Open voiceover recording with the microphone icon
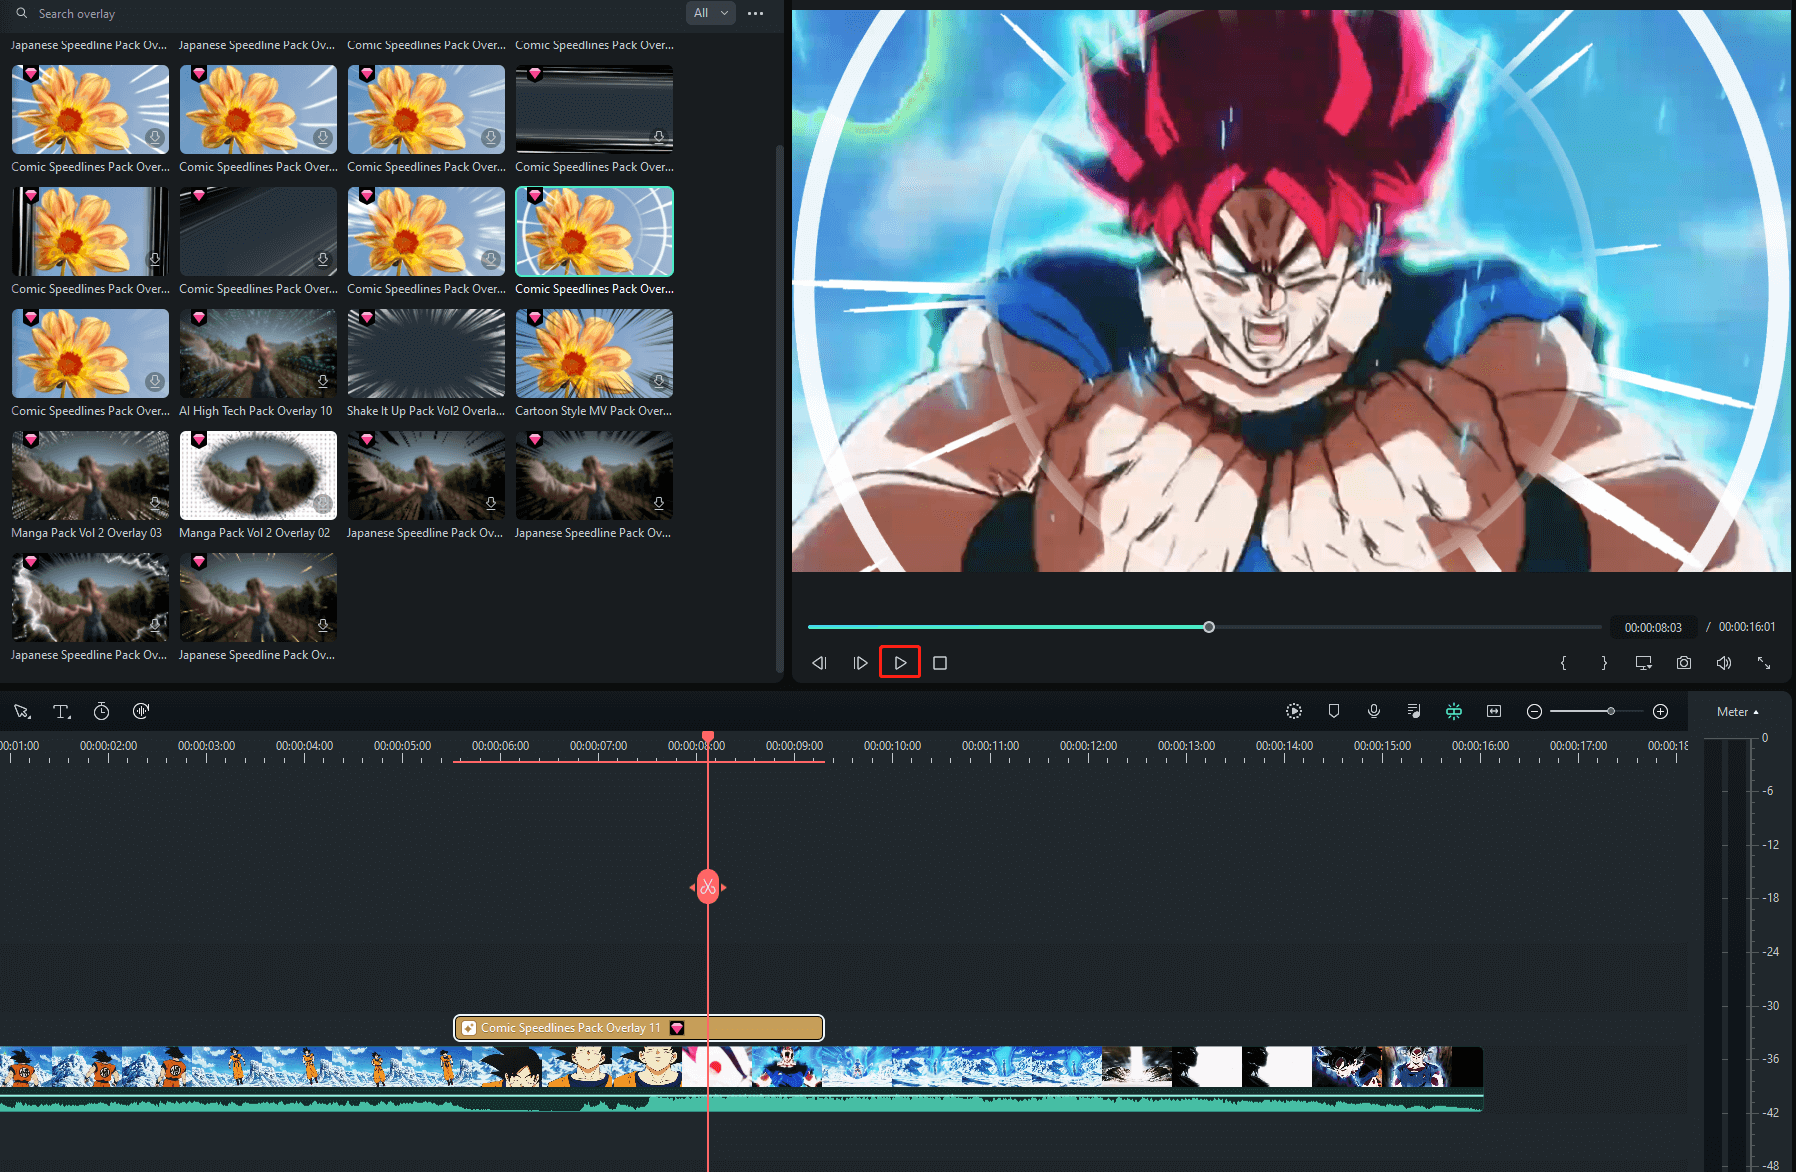1796x1172 pixels. point(1373,711)
